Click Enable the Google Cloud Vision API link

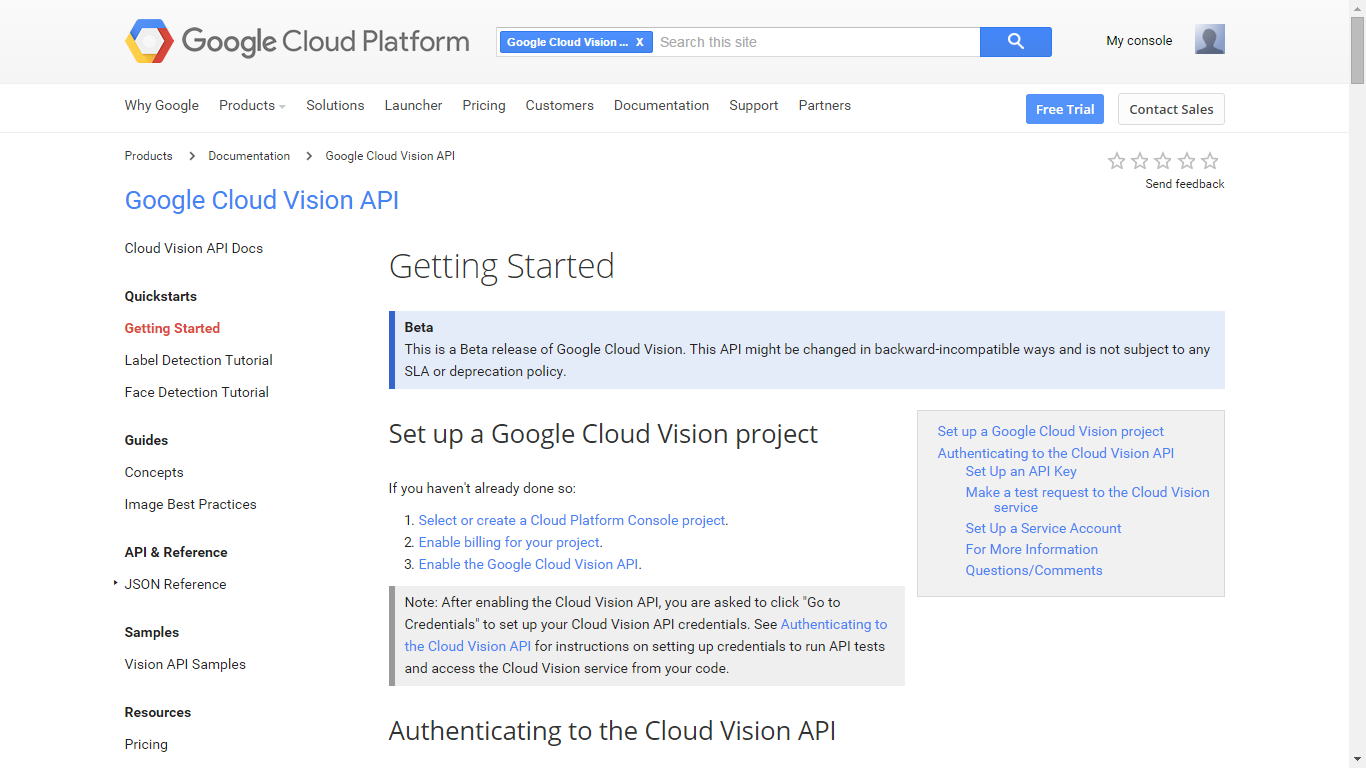(528, 564)
